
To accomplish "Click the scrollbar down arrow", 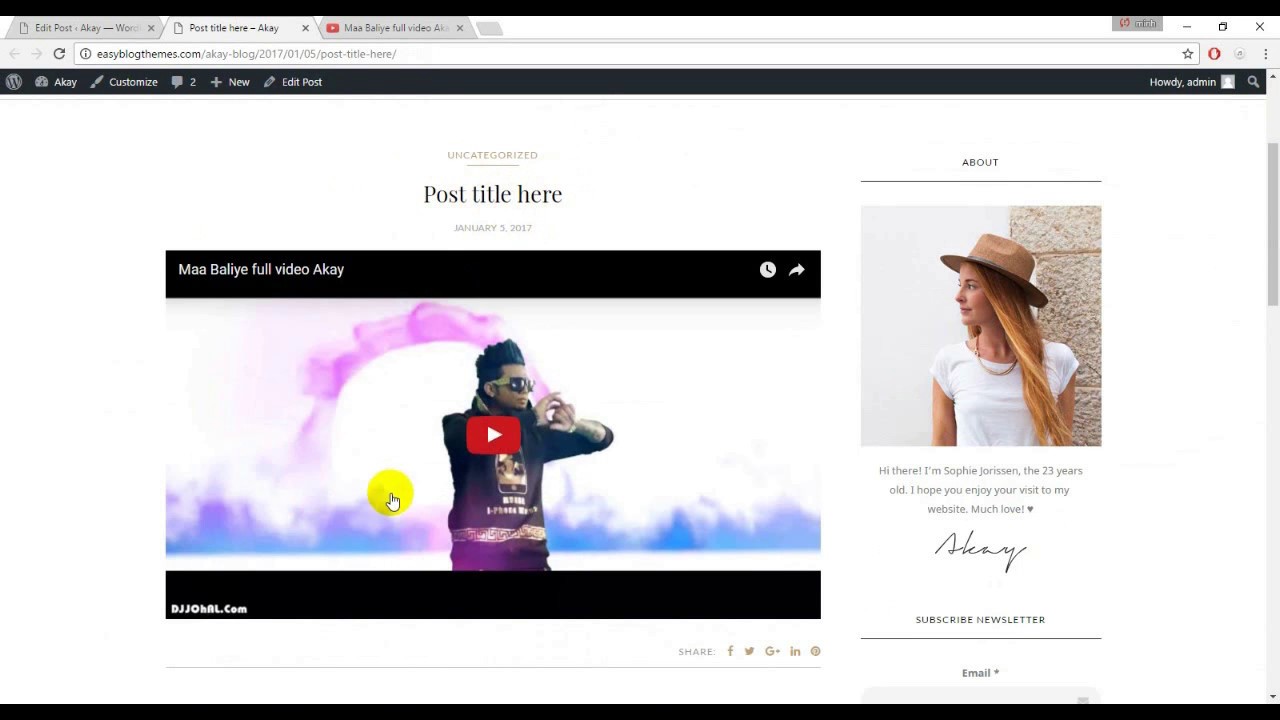I will pyautogui.click(x=1273, y=696).
